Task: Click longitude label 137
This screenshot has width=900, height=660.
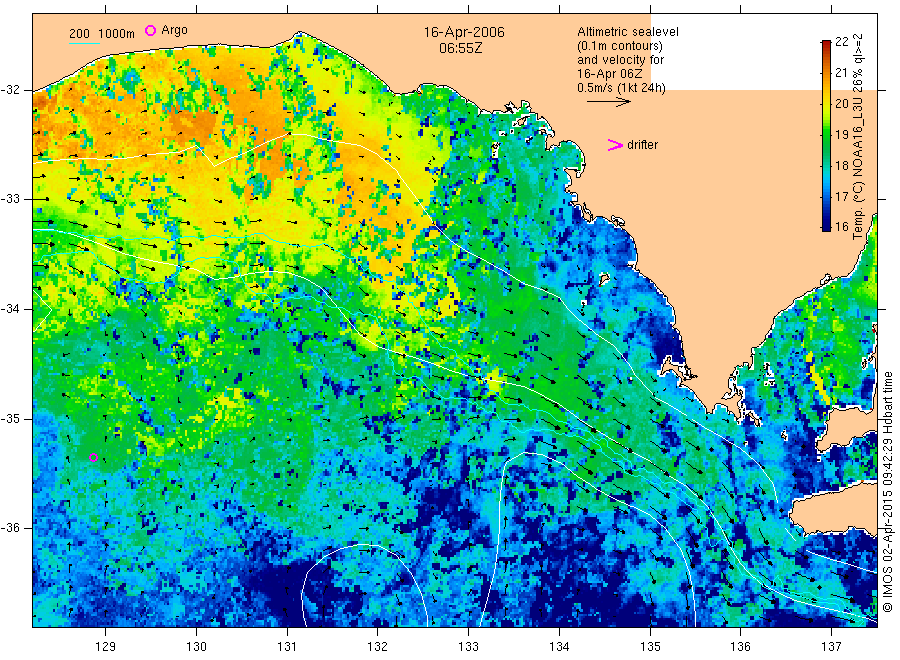Action: click(831, 647)
